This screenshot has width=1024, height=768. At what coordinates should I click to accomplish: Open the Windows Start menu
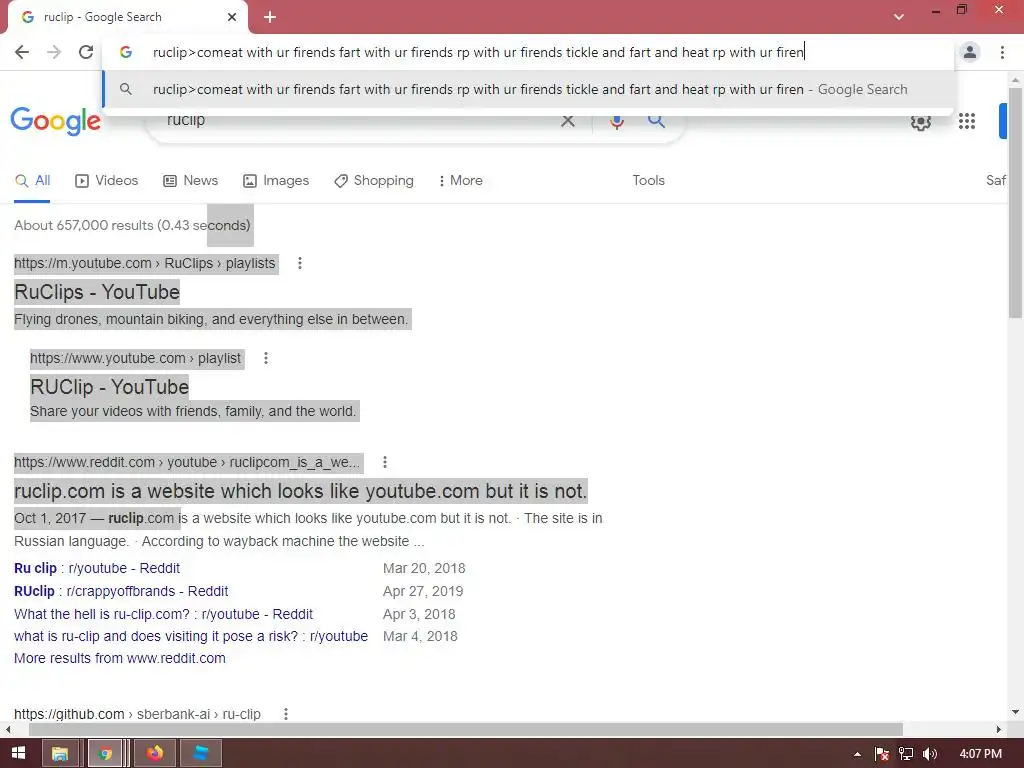coord(18,753)
